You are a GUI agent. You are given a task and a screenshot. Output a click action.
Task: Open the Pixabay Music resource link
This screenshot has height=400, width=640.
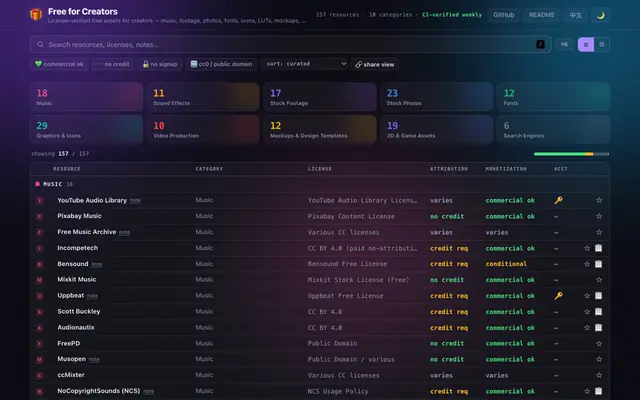(79, 216)
